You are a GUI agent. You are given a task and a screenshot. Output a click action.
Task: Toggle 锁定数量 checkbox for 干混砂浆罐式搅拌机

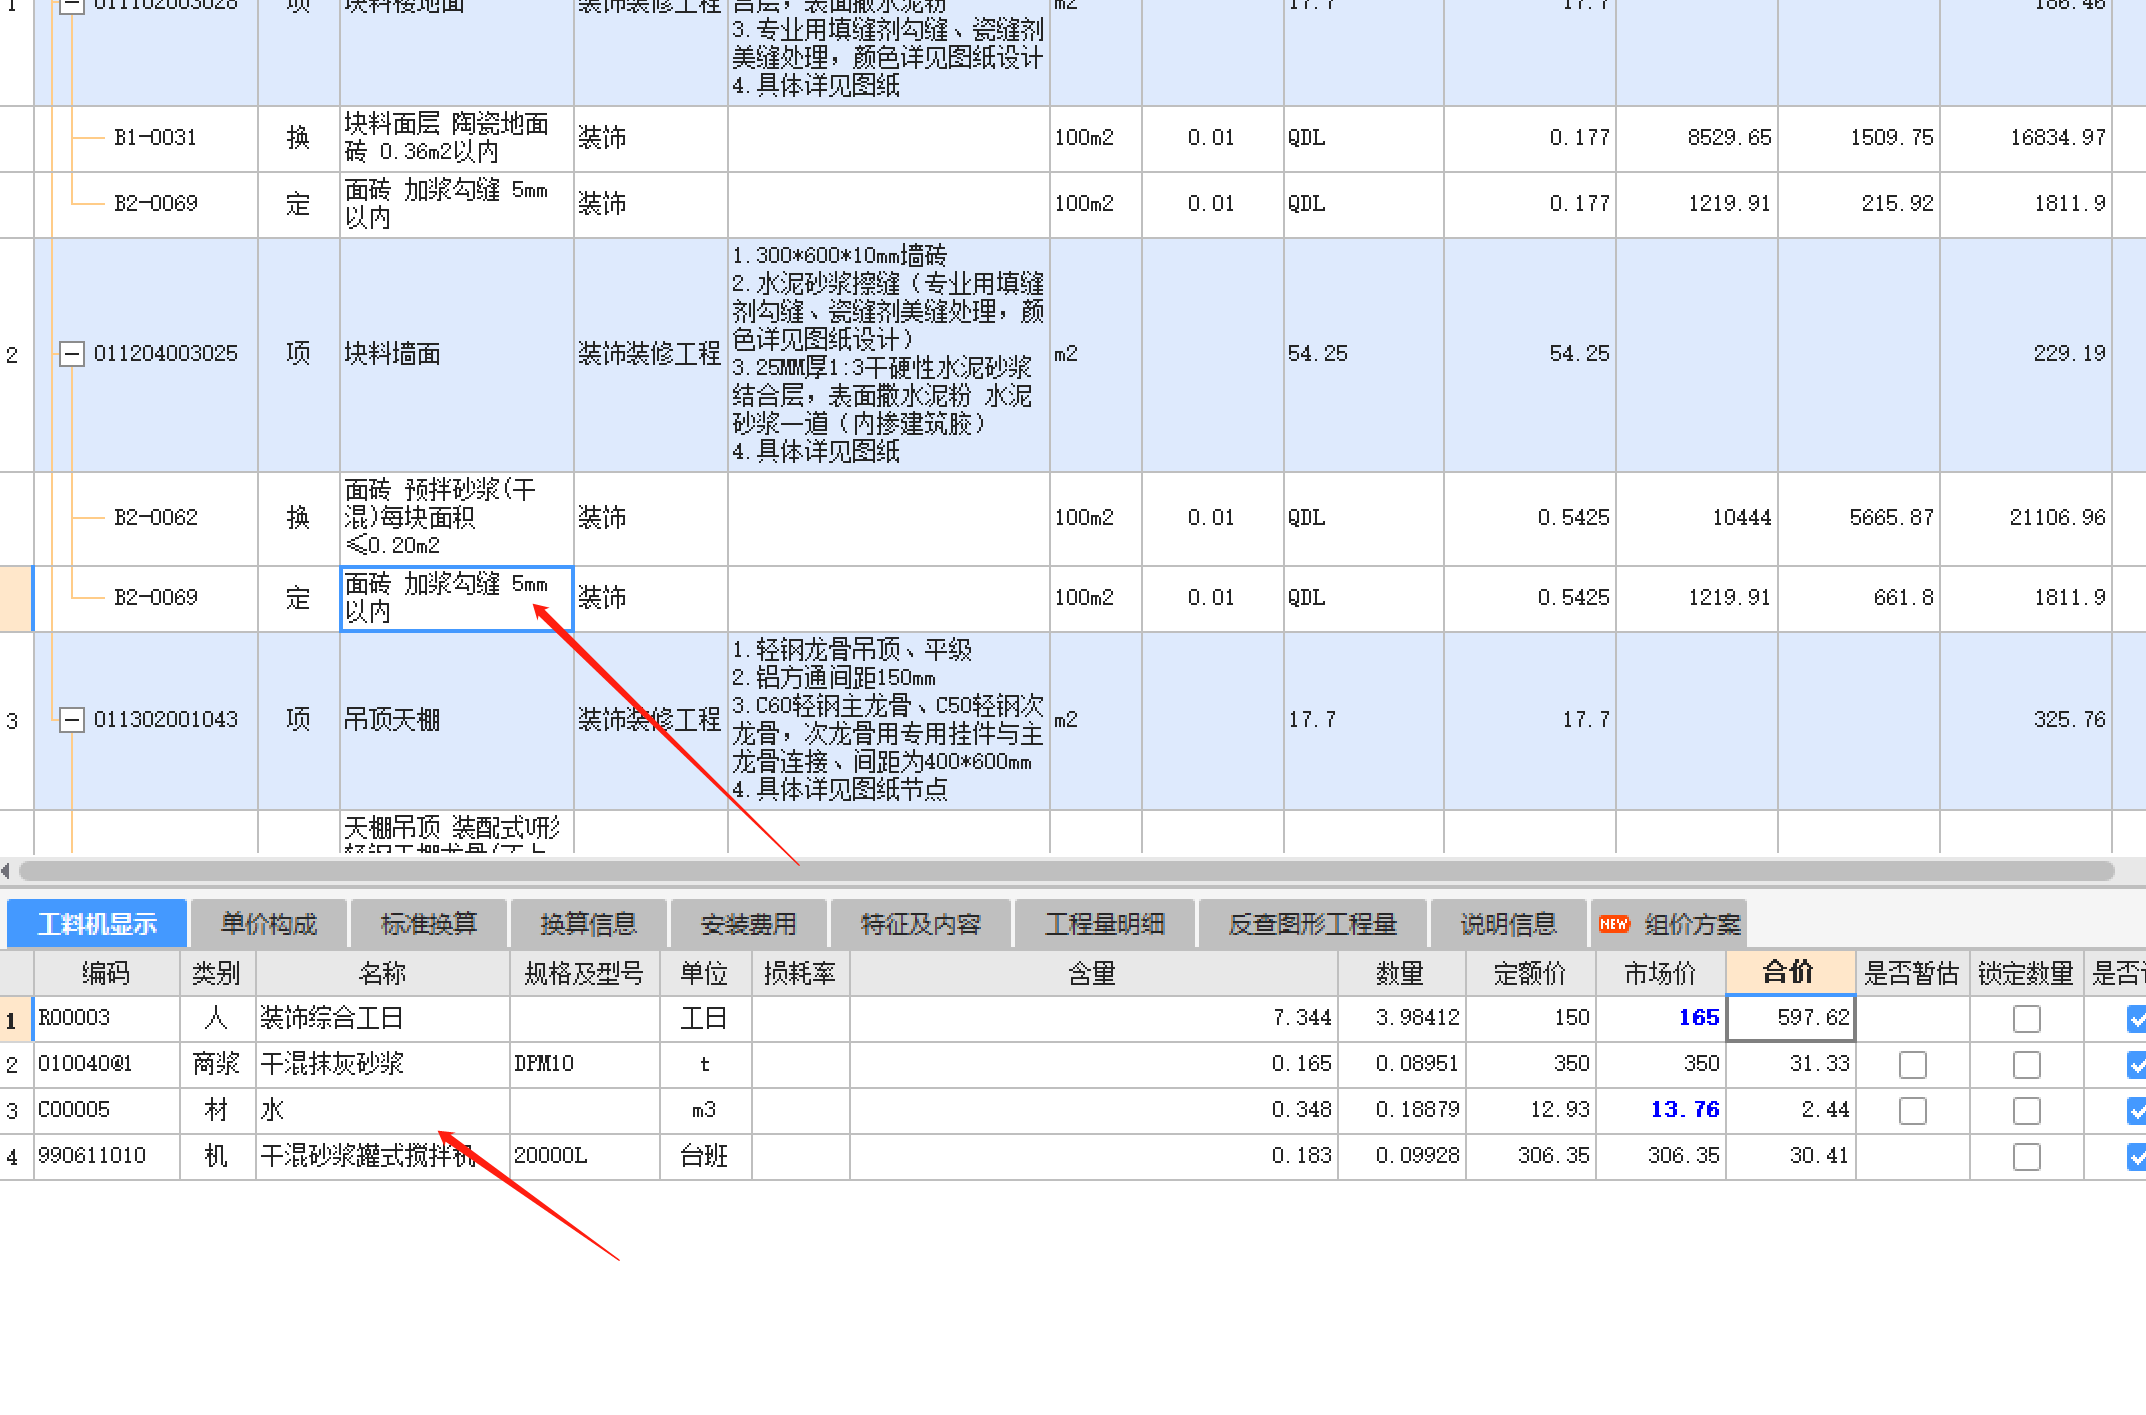[2026, 1157]
